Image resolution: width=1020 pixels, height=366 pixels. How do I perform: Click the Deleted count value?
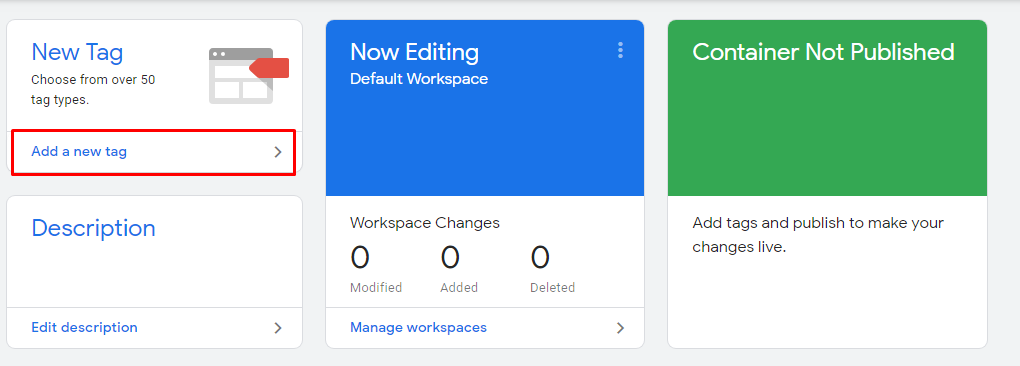[540, 257]
